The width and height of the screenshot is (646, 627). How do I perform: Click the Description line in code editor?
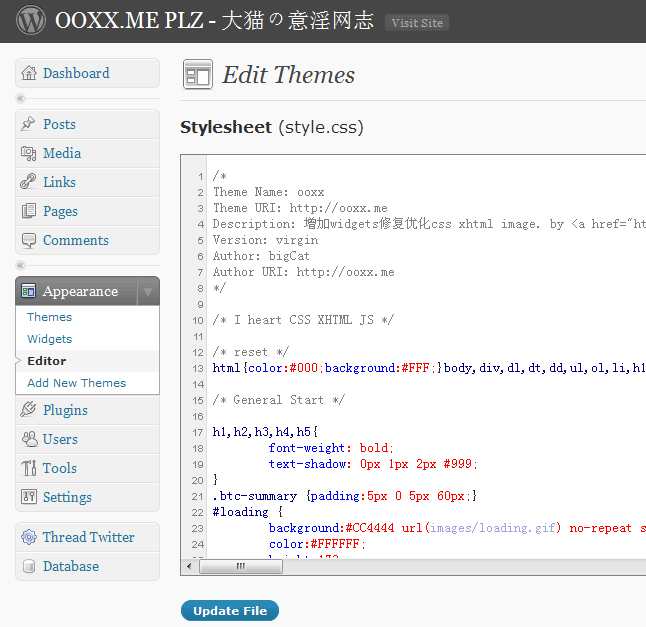[429, 224]
